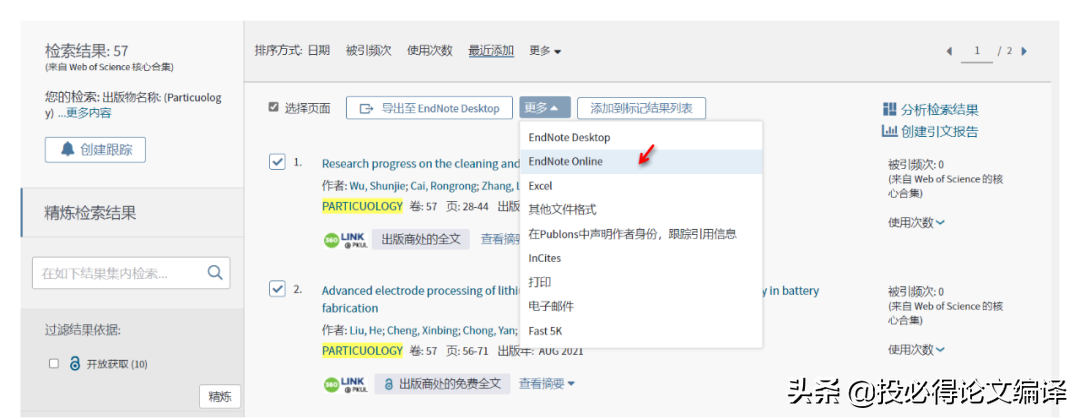
Task: Choose EndNote Desktop from menu
Action: 641,137
